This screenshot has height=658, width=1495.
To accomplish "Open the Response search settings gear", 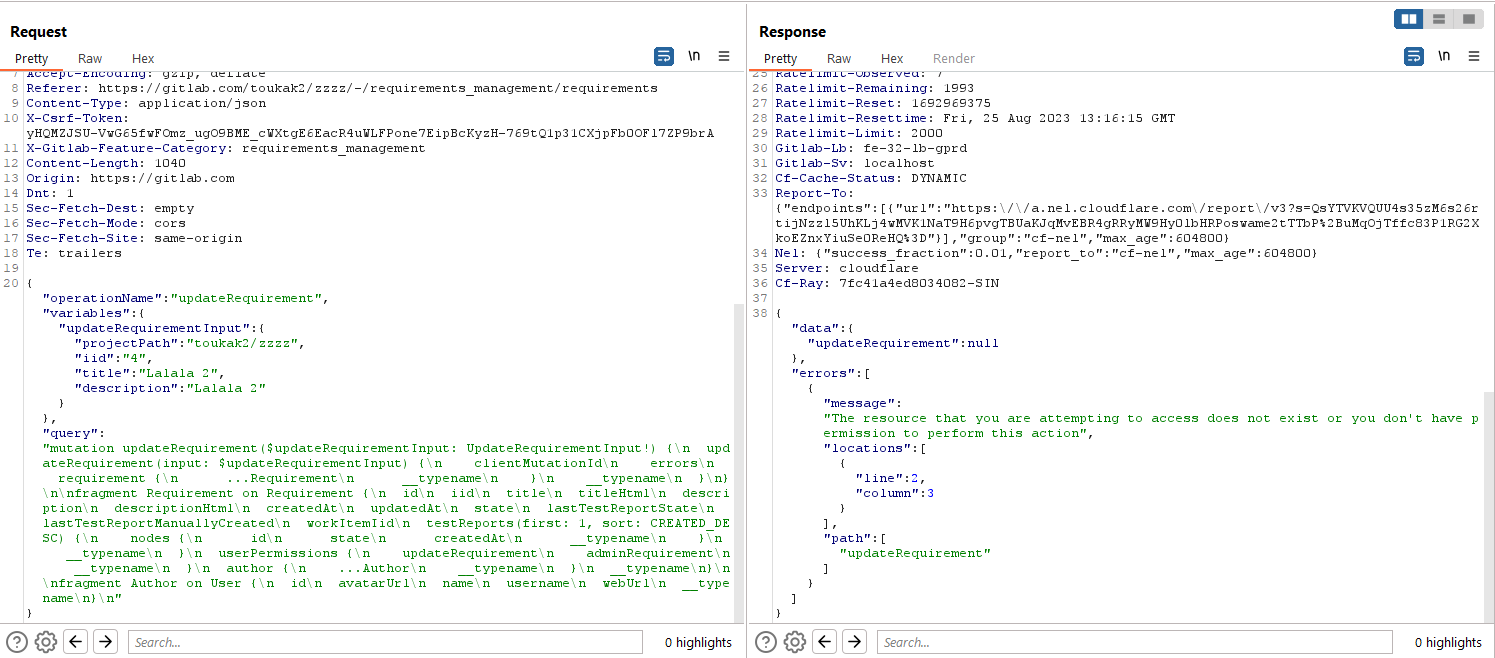I will pyautogui.click(x=795, y=642).
